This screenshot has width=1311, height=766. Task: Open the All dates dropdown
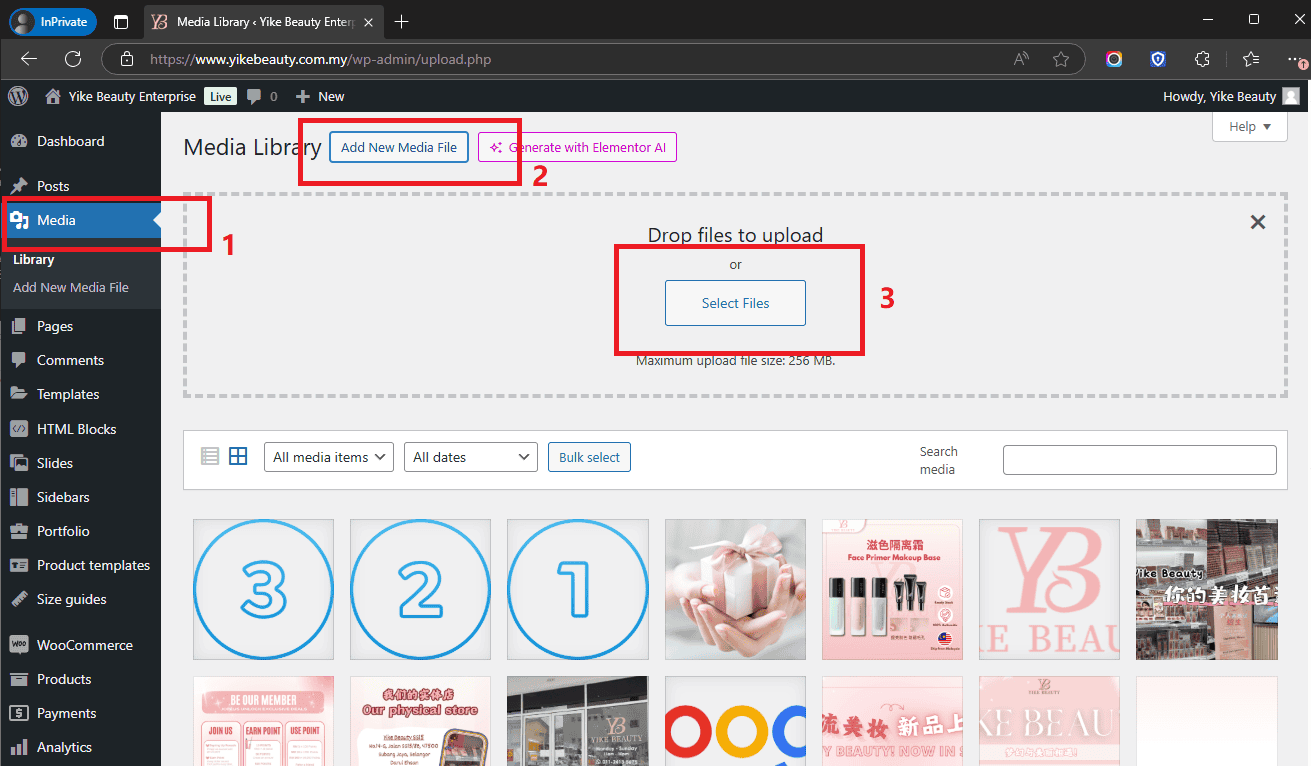[471, 457]
